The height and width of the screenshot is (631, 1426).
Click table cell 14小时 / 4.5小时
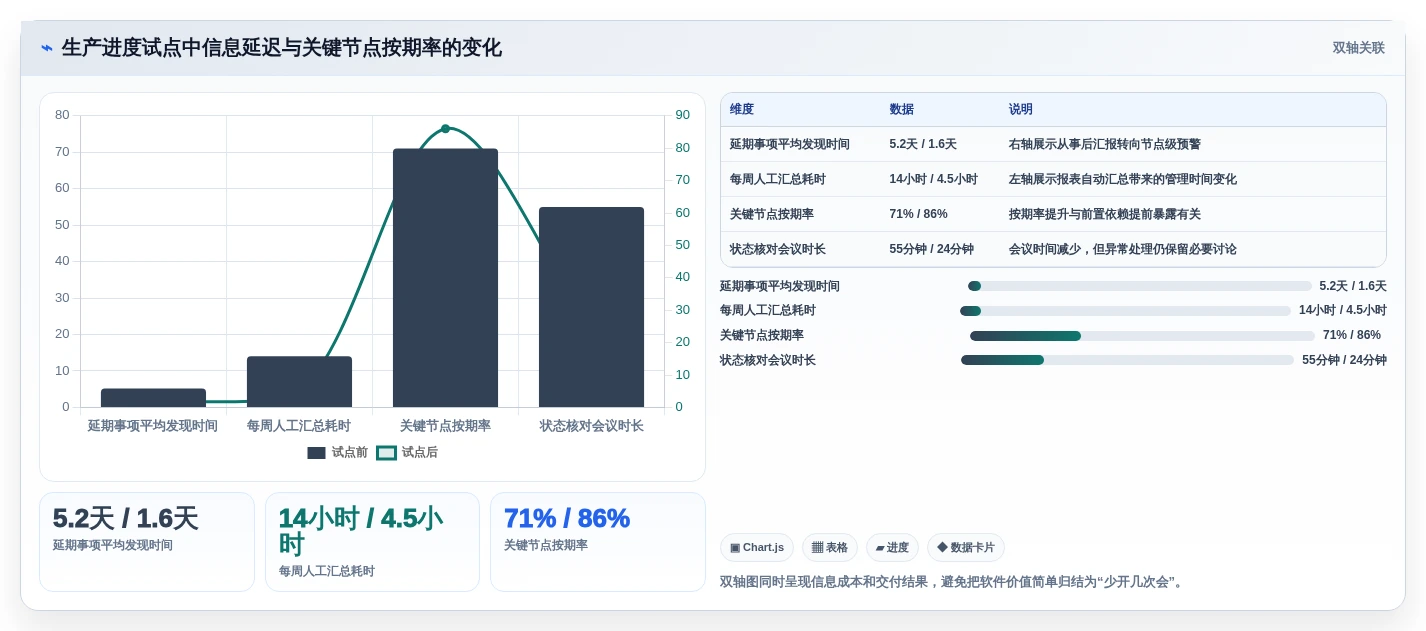933,180
